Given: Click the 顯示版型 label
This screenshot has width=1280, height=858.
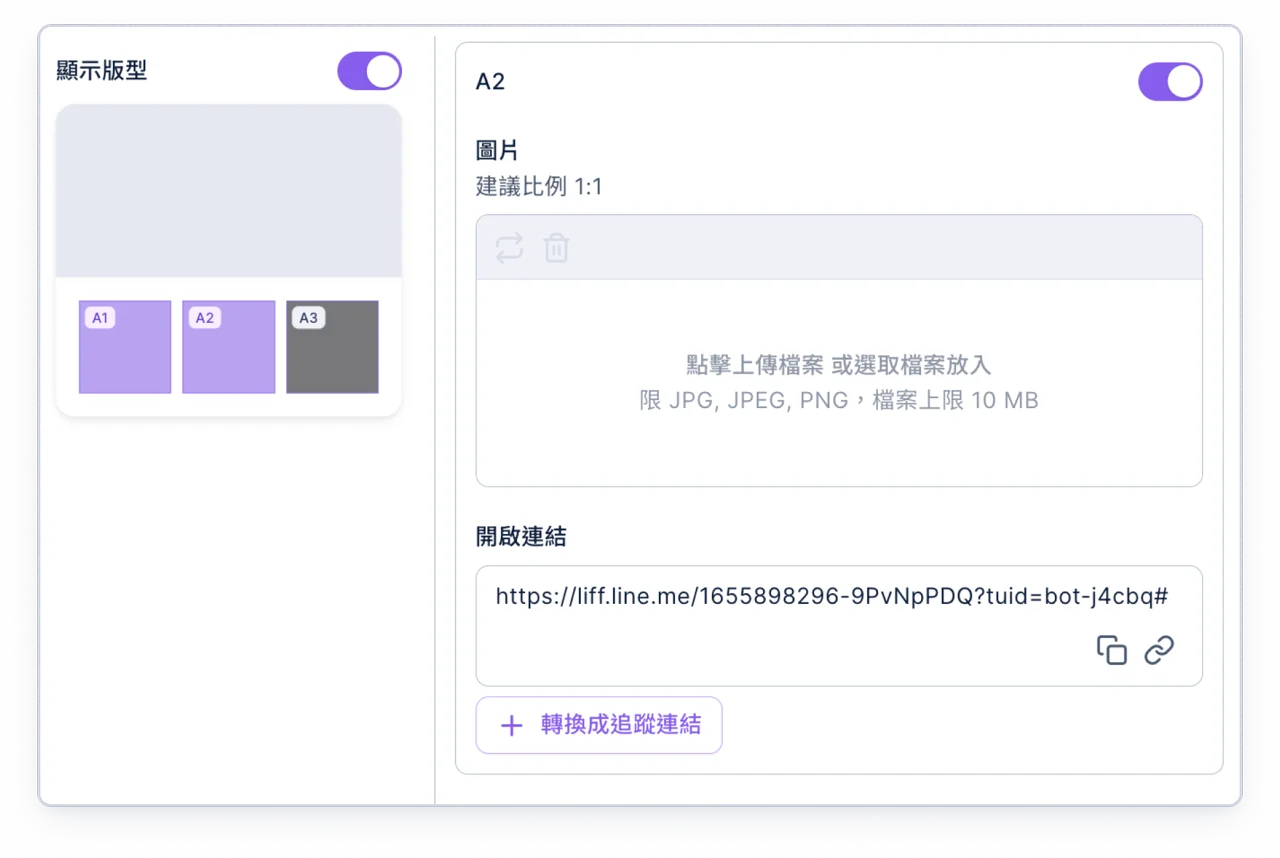Looking at the screenshot, I should click(x=102, y=71).
